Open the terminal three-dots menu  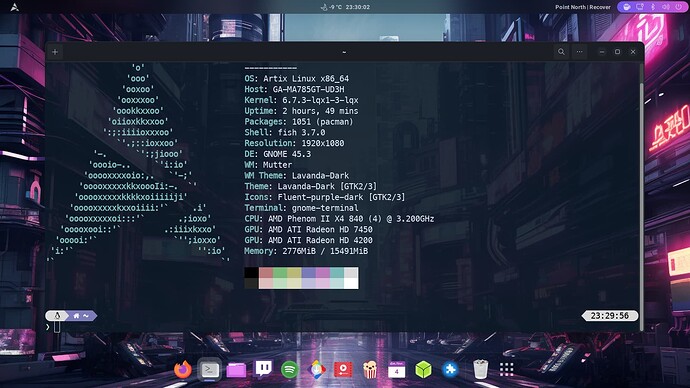(579, 52)
